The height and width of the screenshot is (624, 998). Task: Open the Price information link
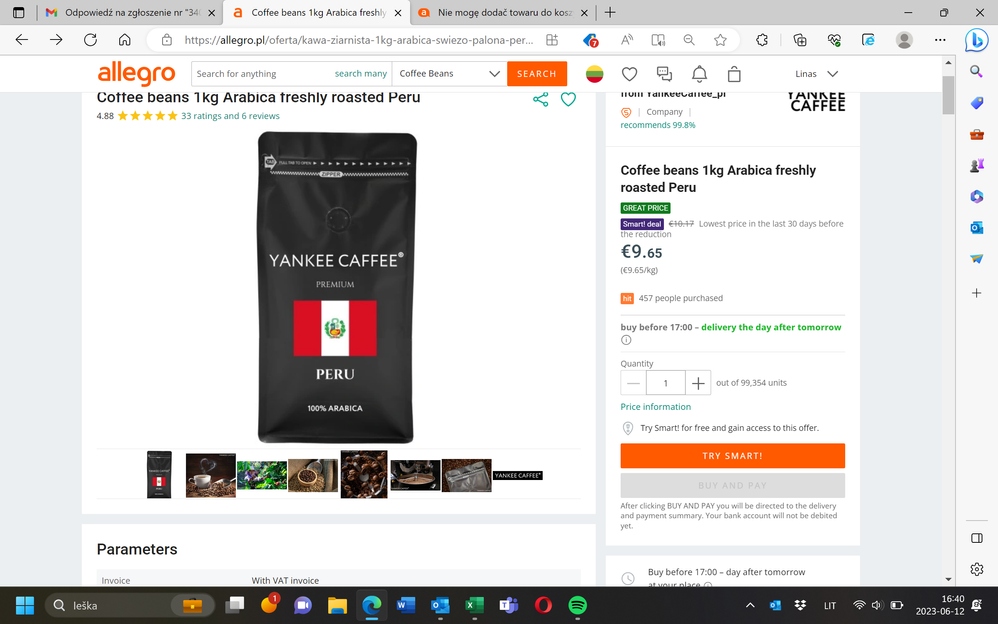tap(656, 407)
